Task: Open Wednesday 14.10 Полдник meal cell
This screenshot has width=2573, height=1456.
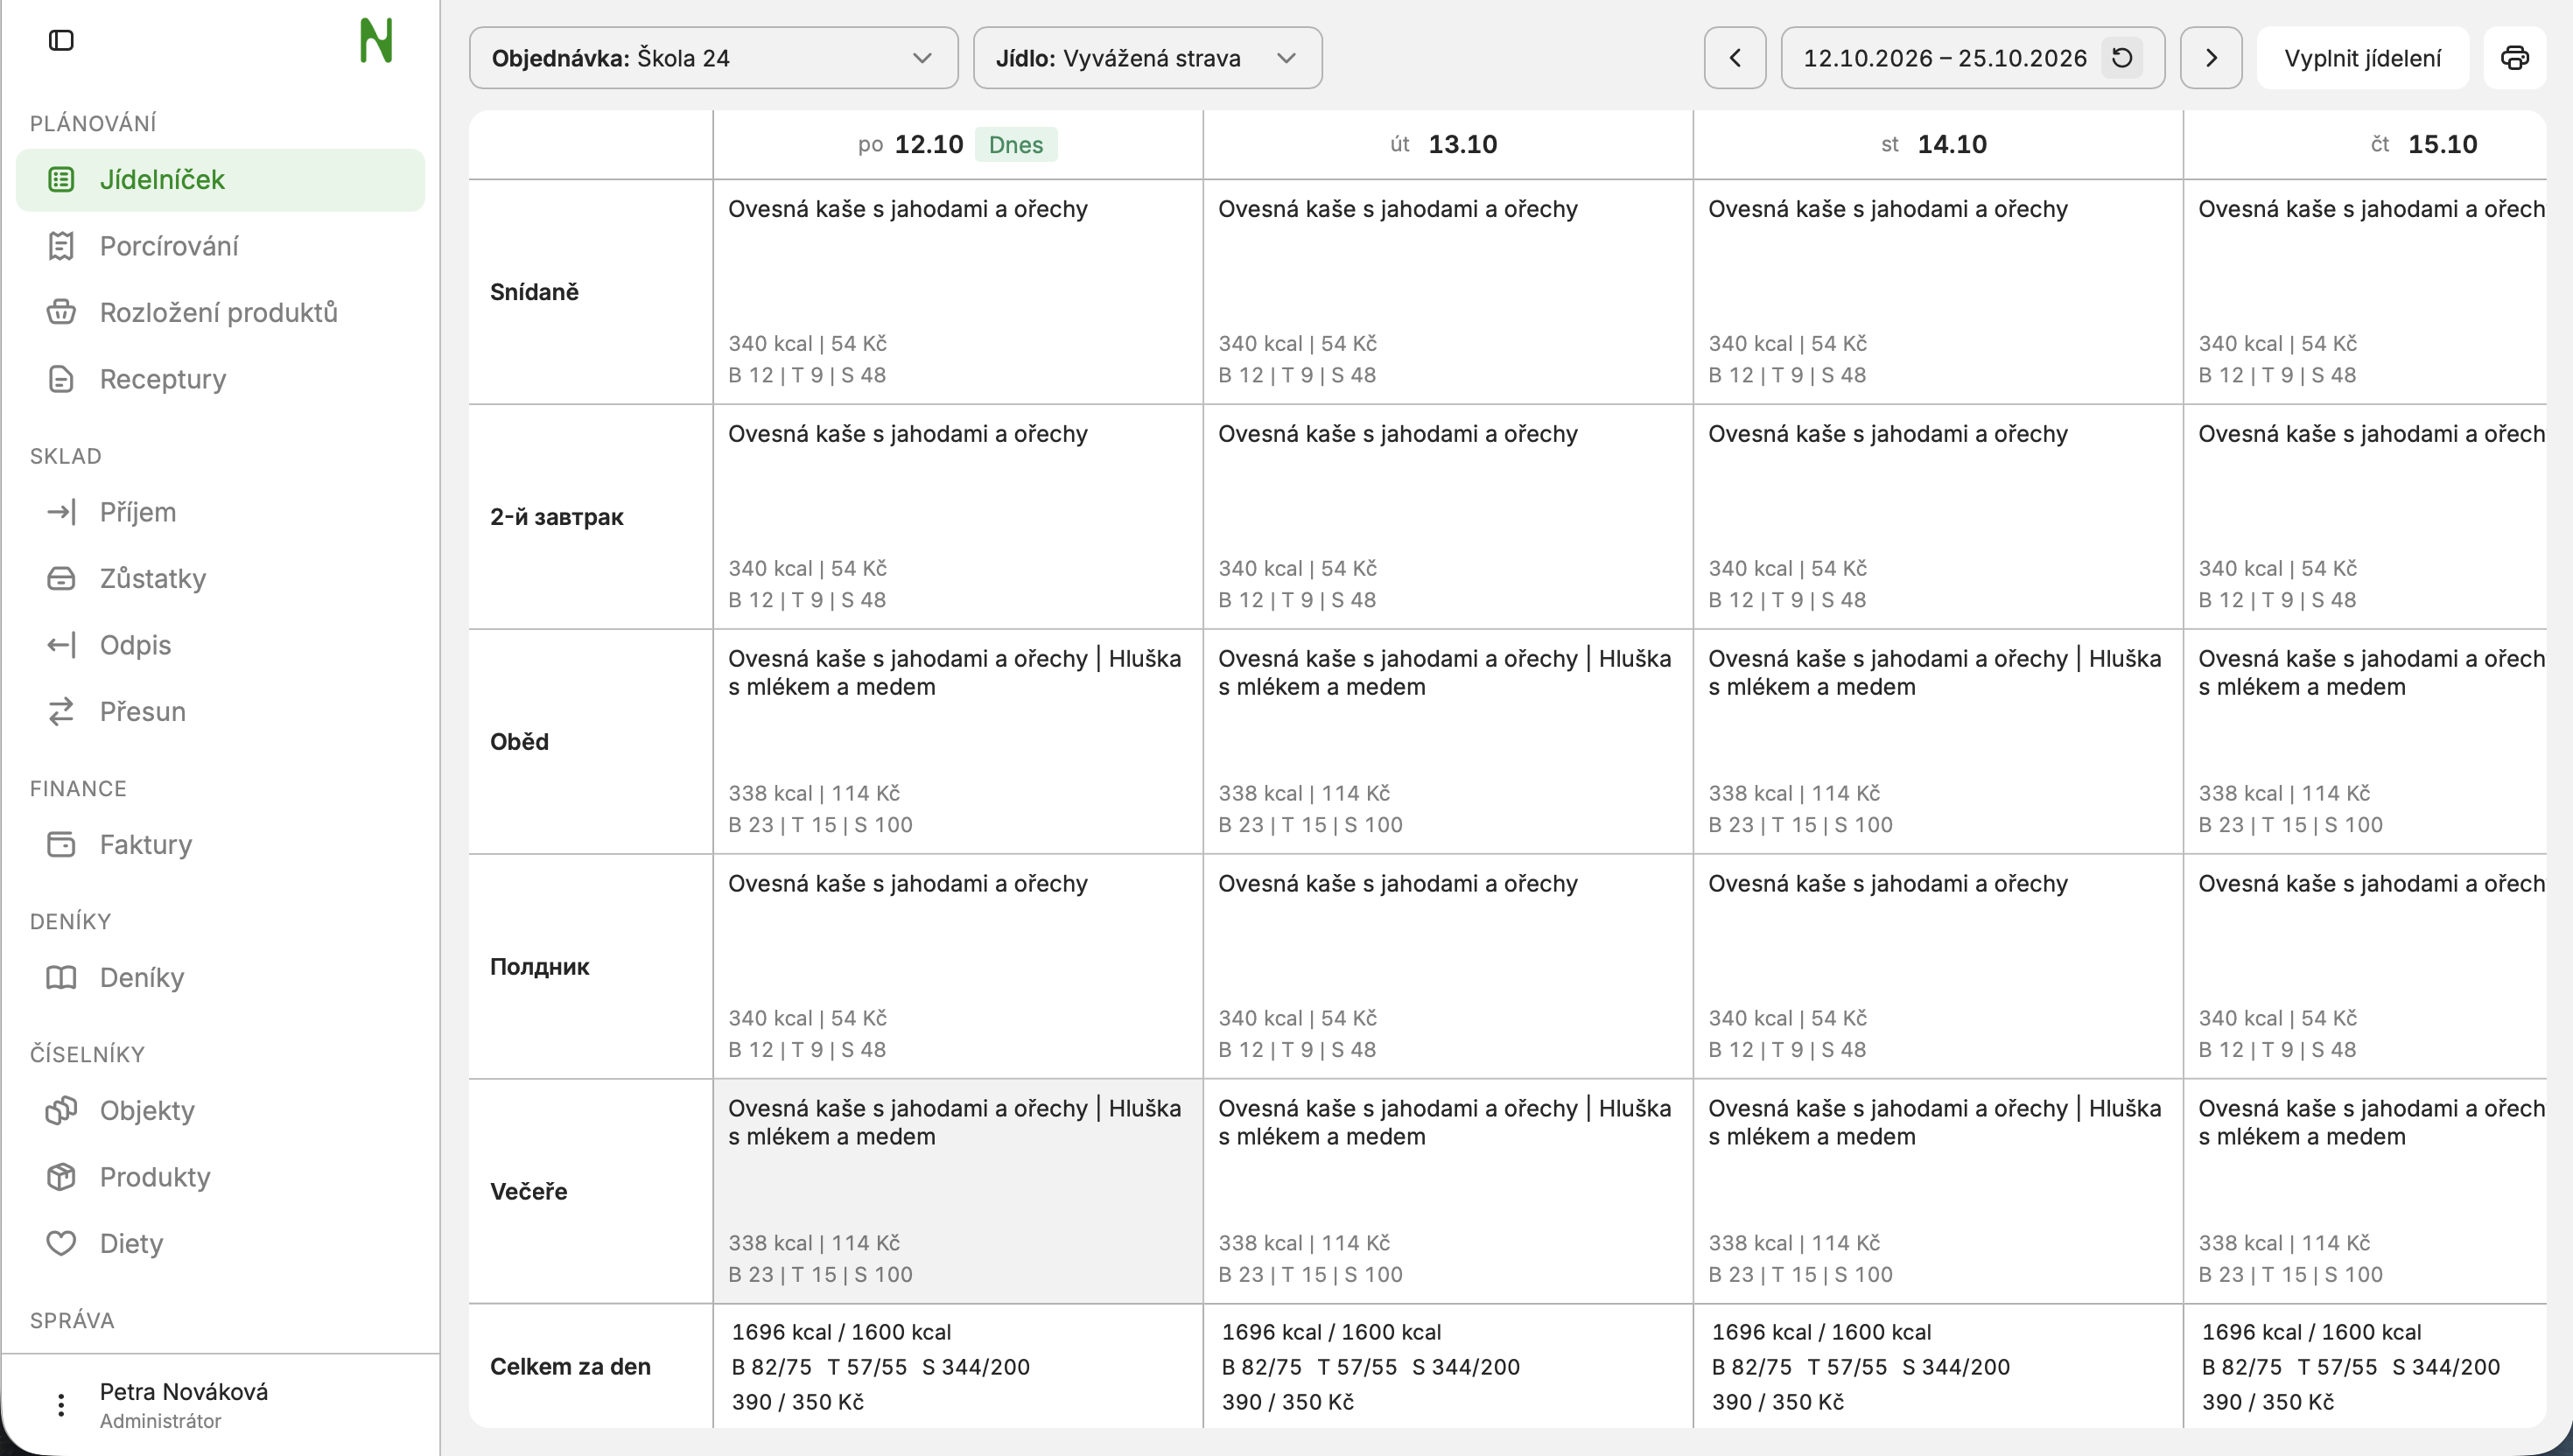Action: (1937, 967)
